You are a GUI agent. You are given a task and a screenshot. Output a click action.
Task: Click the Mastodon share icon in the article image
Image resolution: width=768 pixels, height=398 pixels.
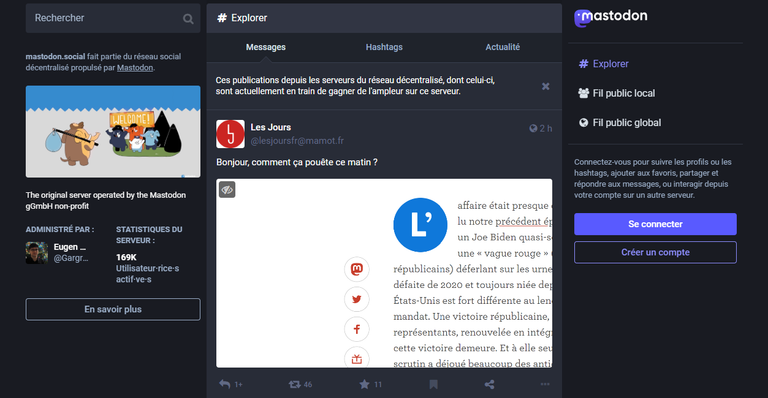point(357,269)
